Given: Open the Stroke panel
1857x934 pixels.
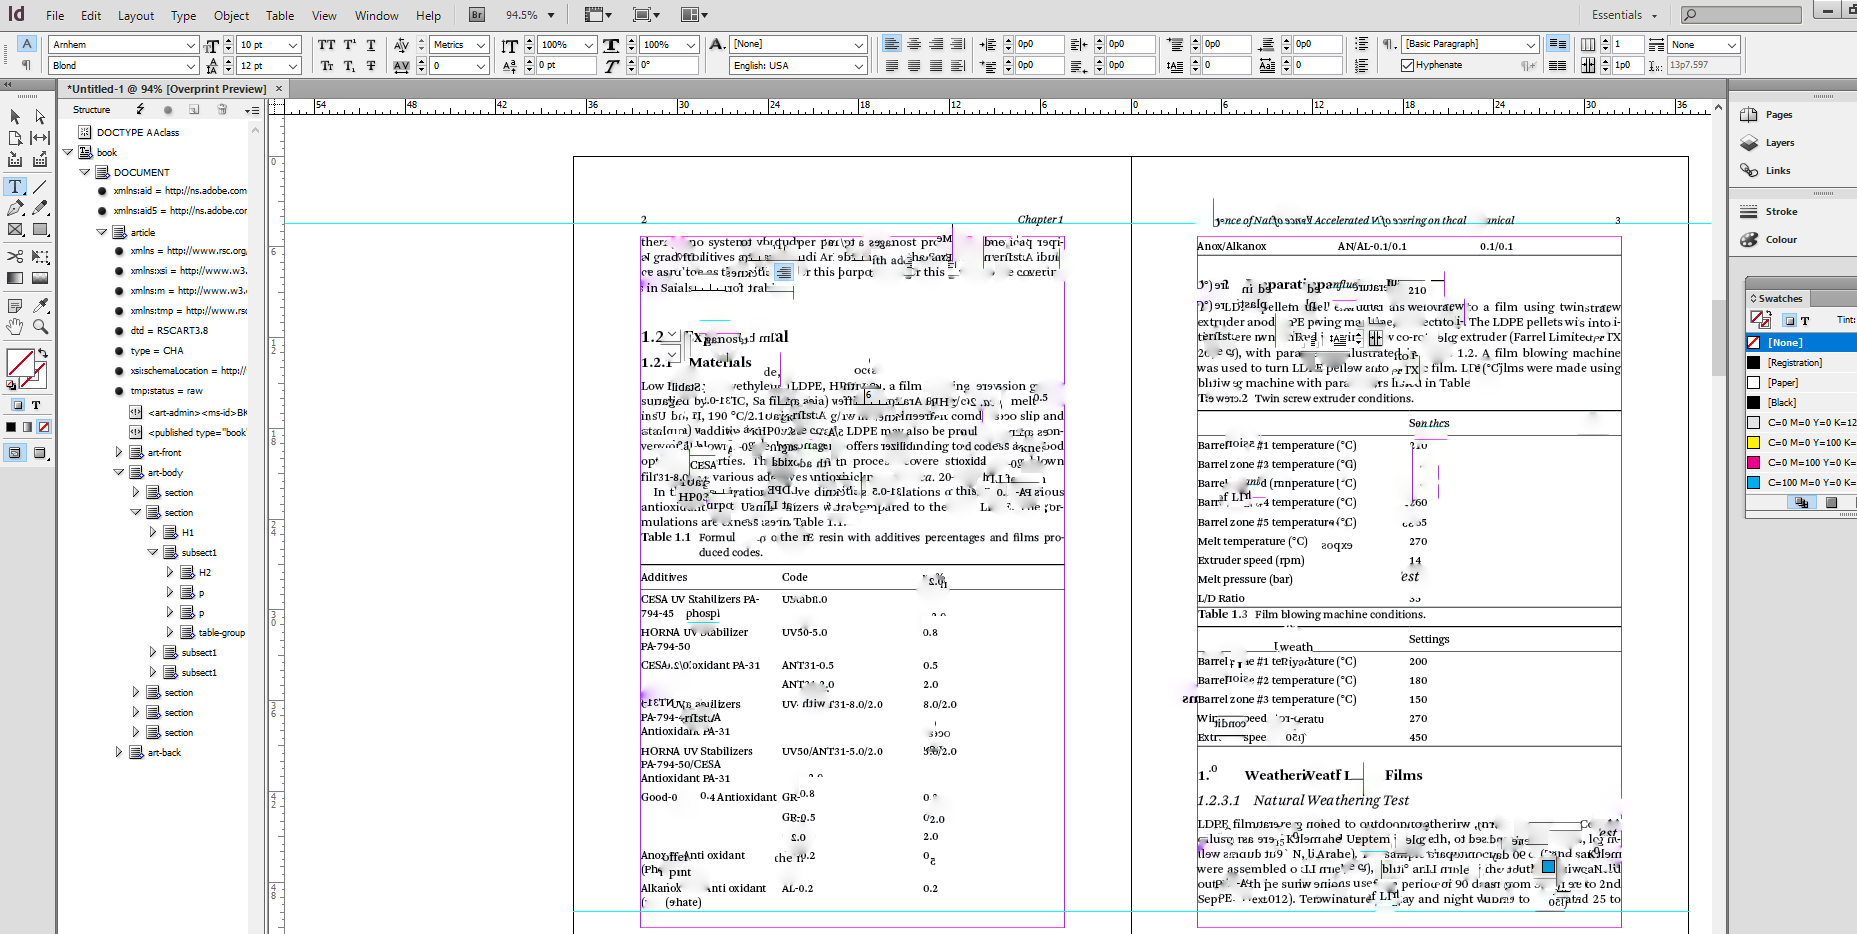Looking at the screenshot, I should [1779, 211].
